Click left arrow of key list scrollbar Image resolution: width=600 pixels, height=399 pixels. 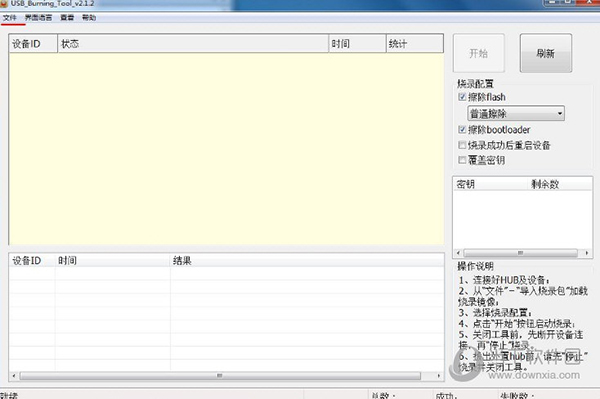pyautogui.click(x=458, y=253)
